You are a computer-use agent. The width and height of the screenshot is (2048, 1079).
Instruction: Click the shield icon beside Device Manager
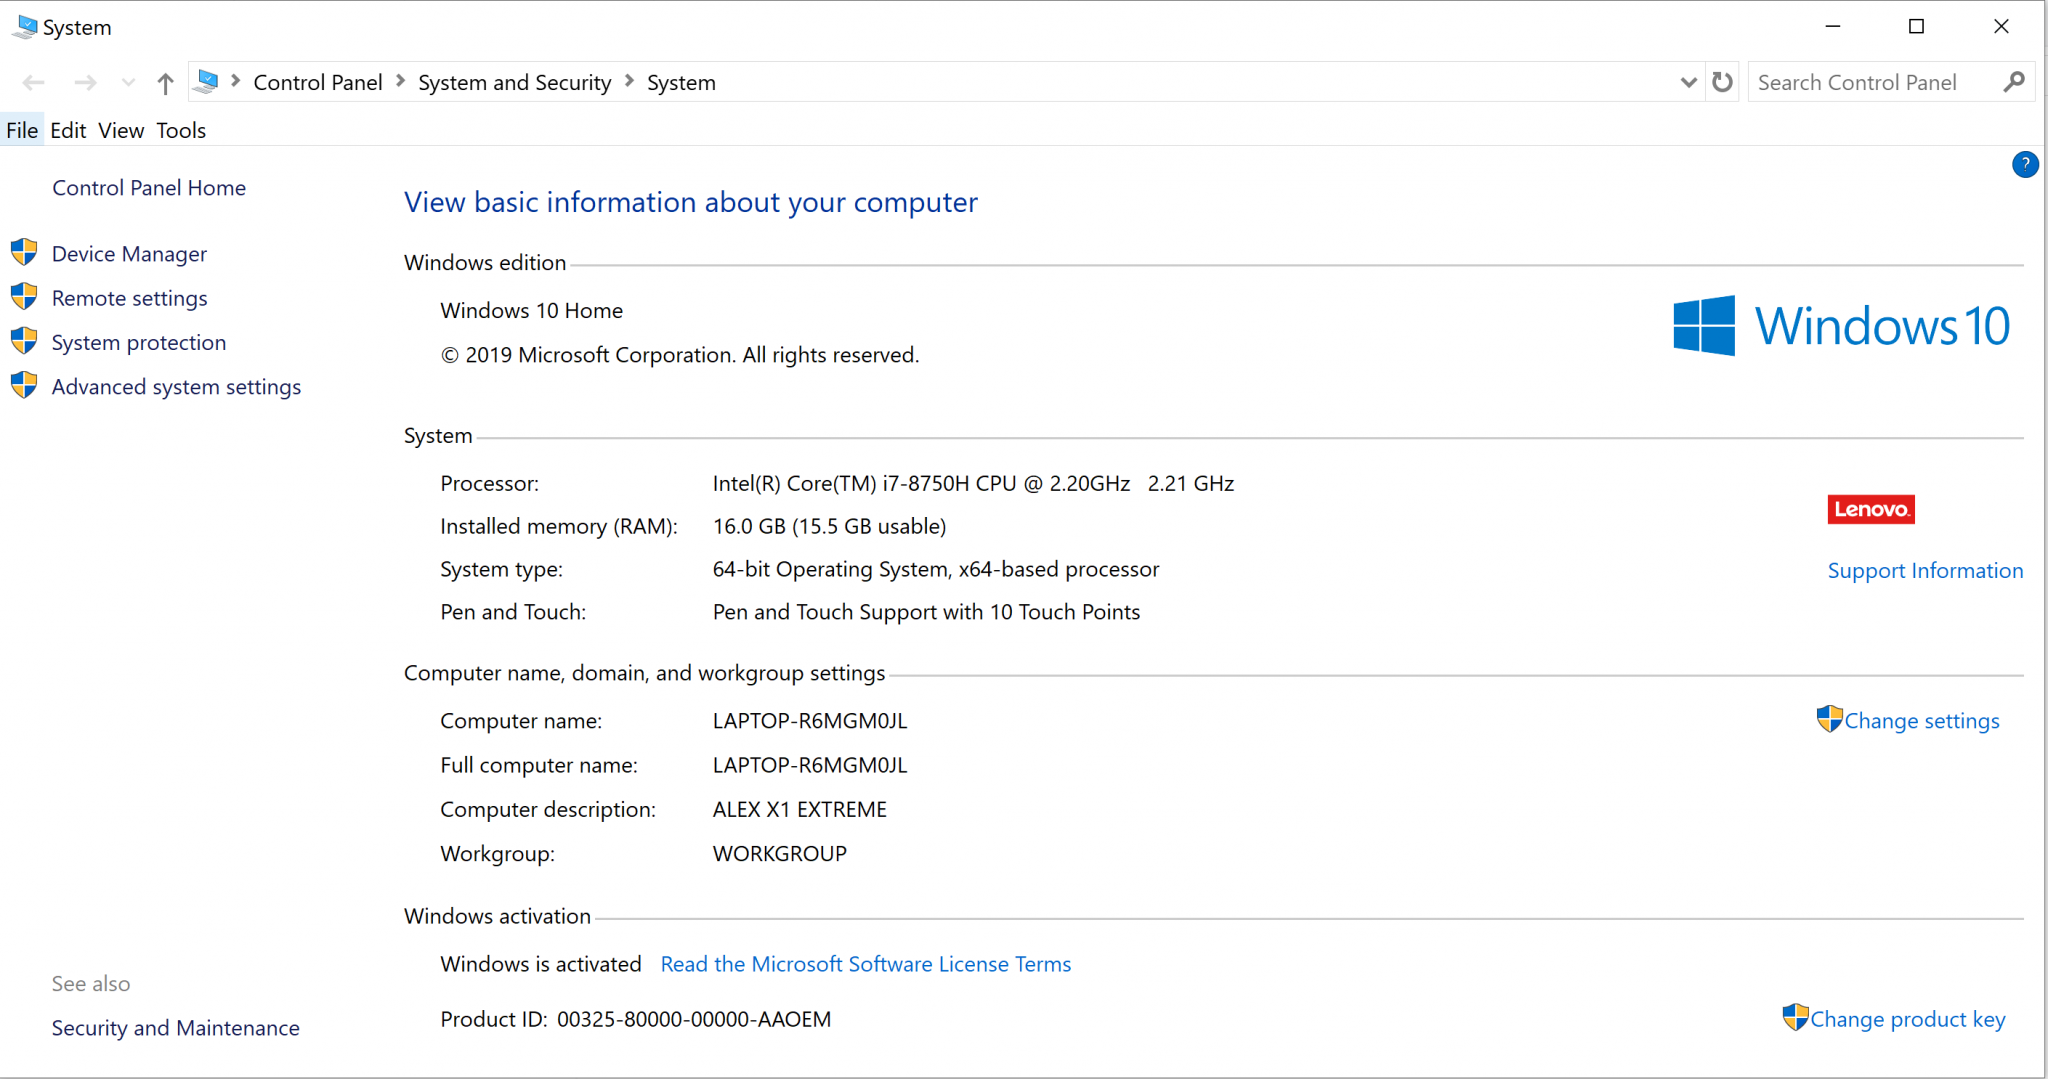pyautogui.click(x=24, y=253)
